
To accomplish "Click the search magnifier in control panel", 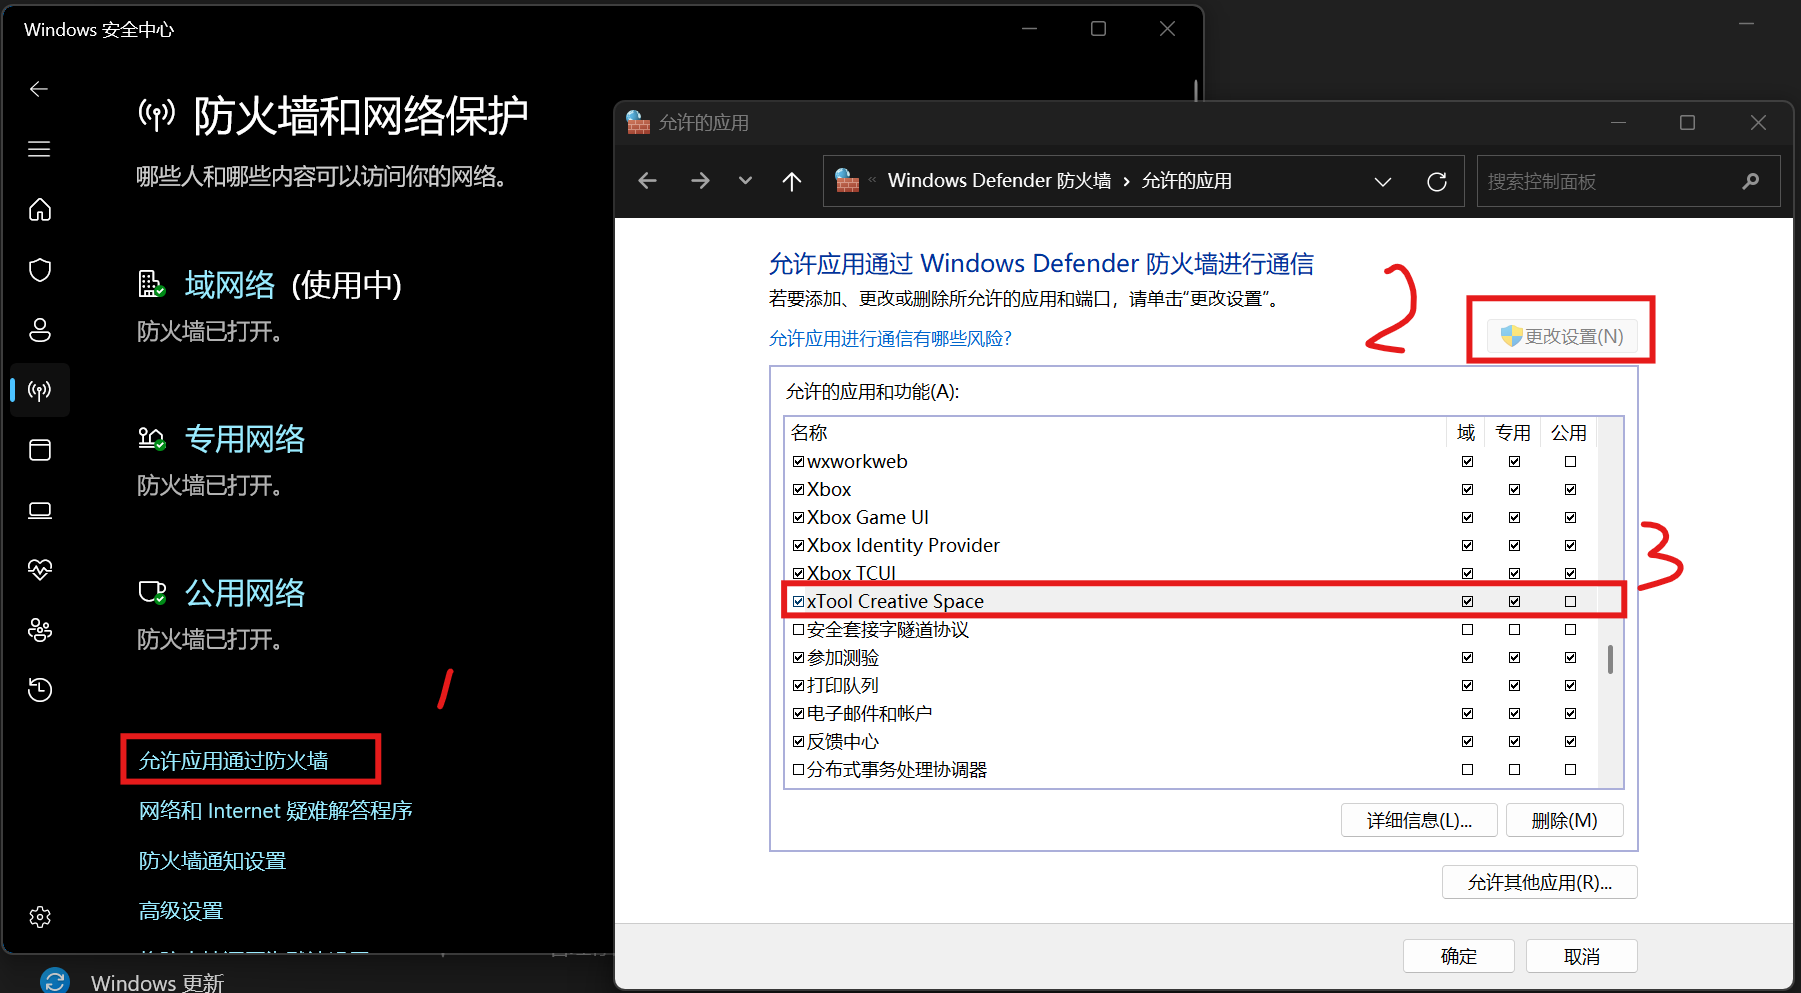I will click(1750, 181).
